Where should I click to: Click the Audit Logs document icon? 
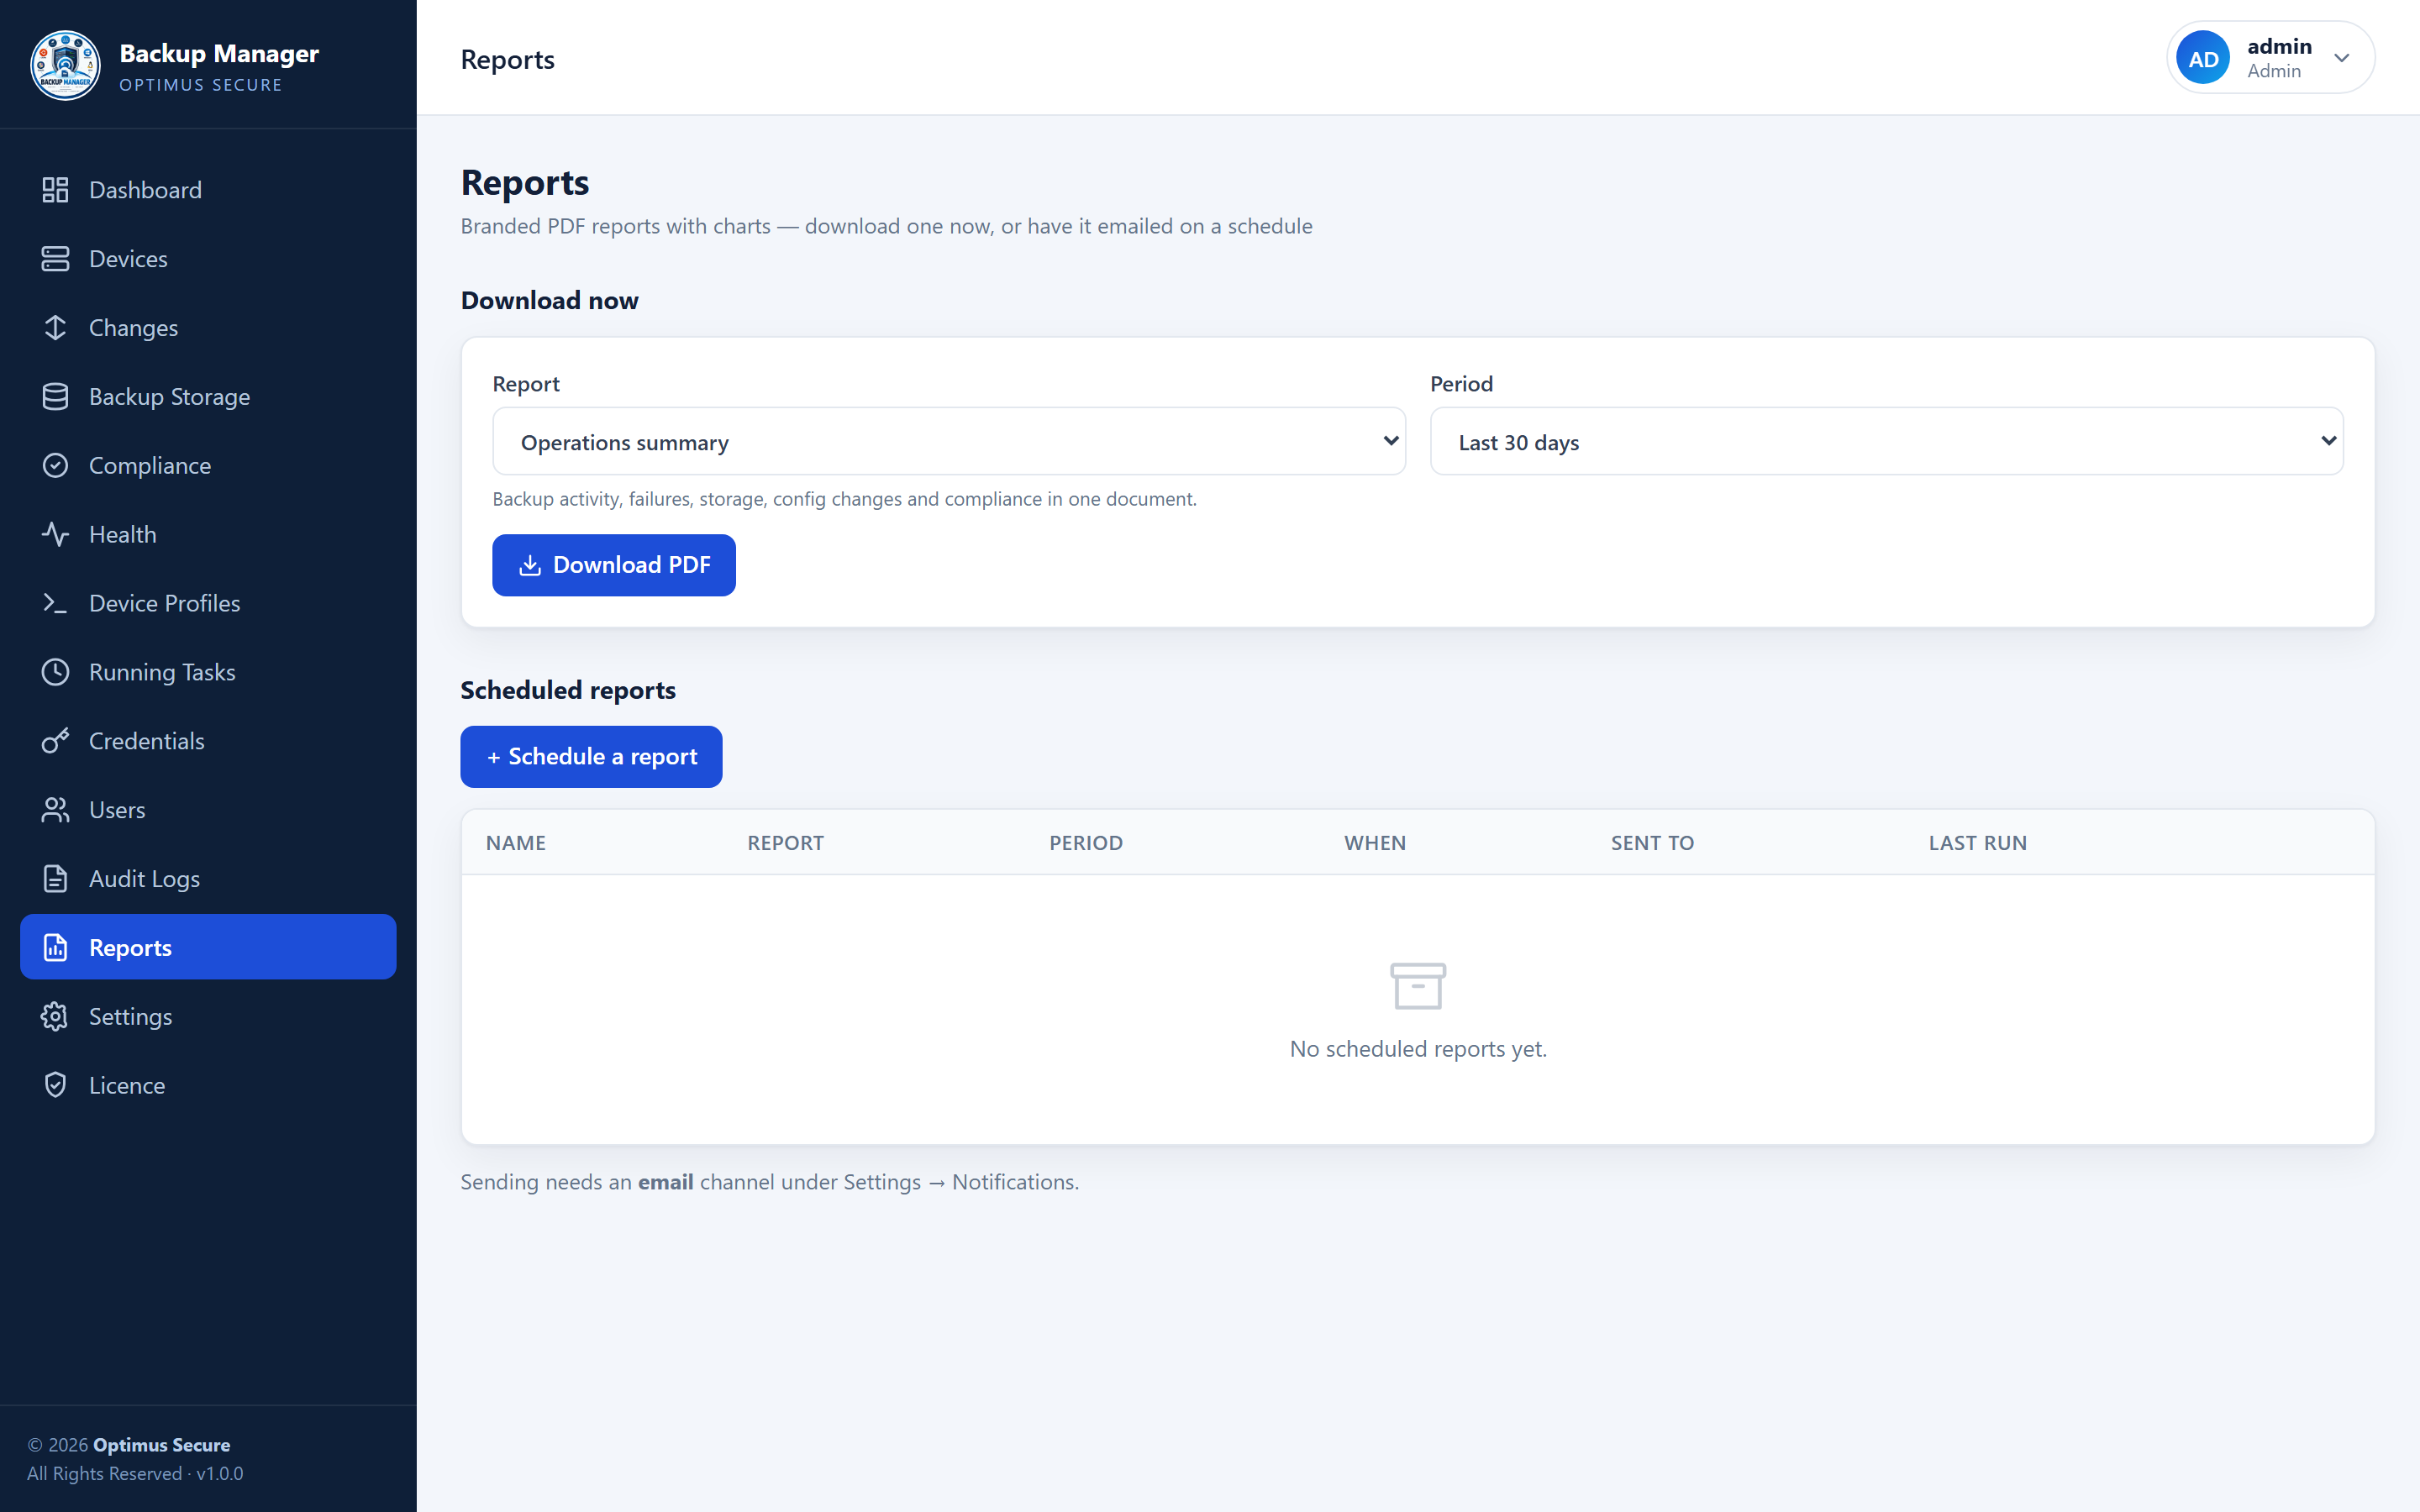(x=55, y=879)
